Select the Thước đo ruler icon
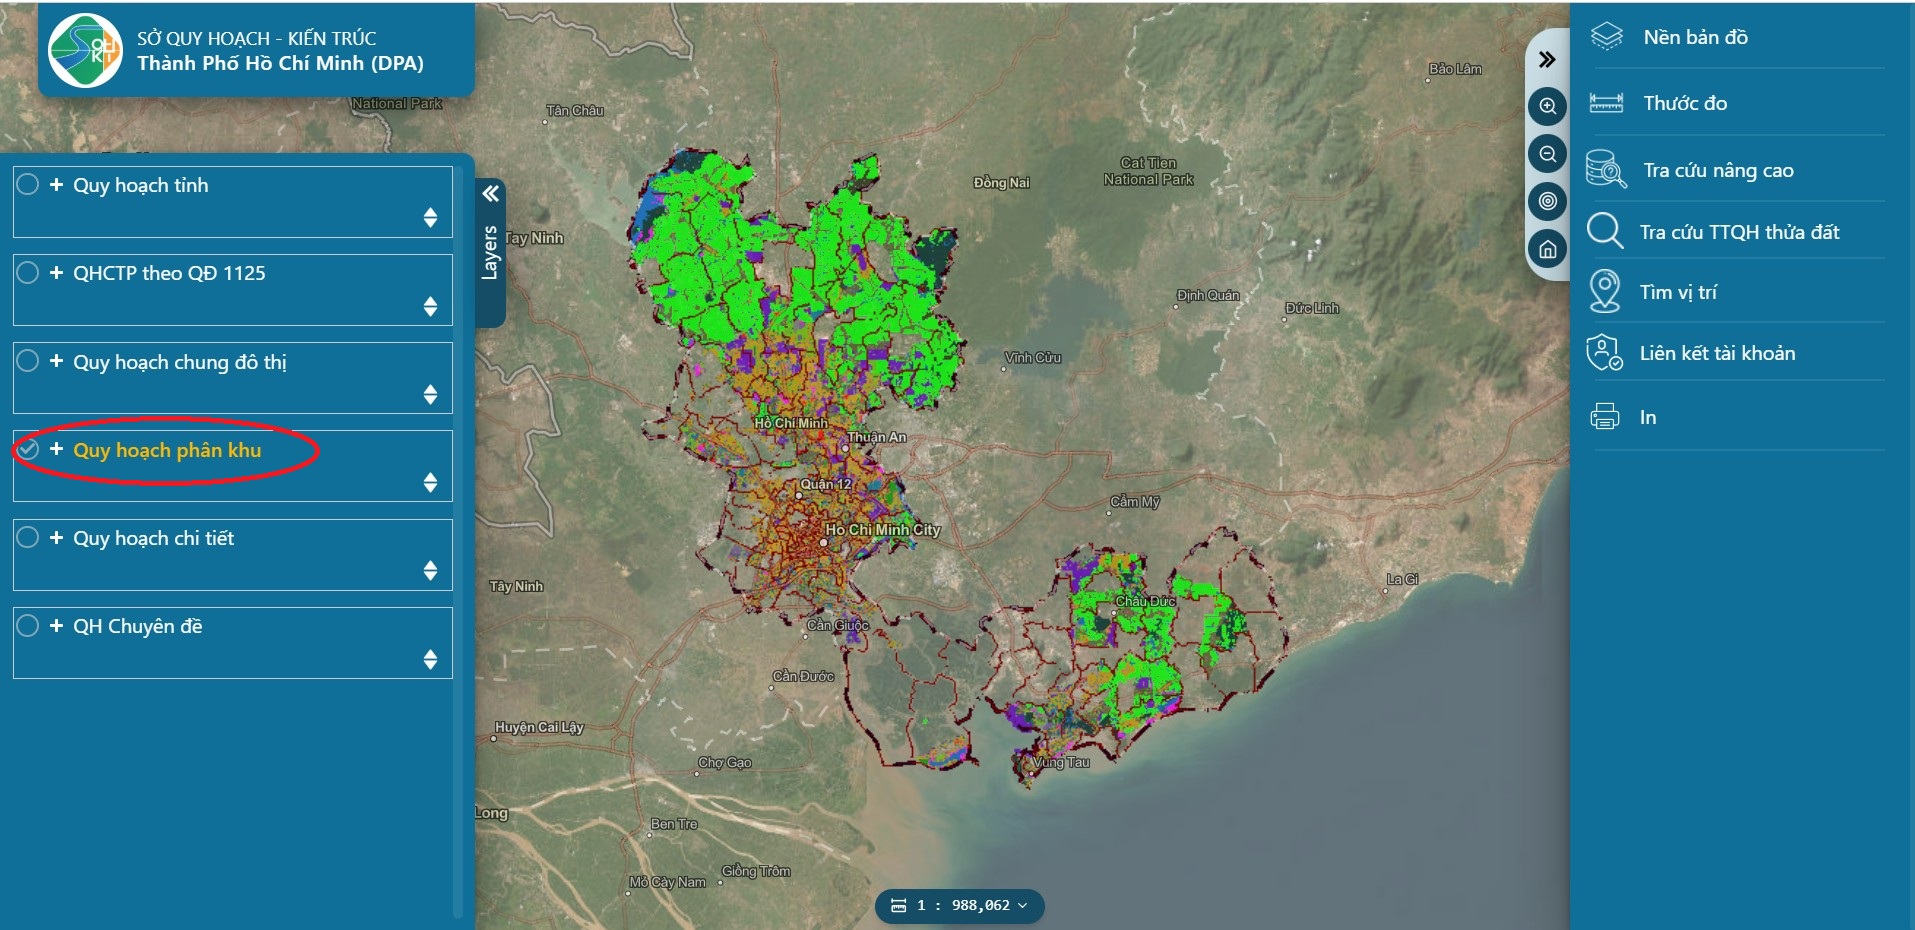Image resolution: width=1915 pixels, height=930 pixels. click(x=1606, y=103)
